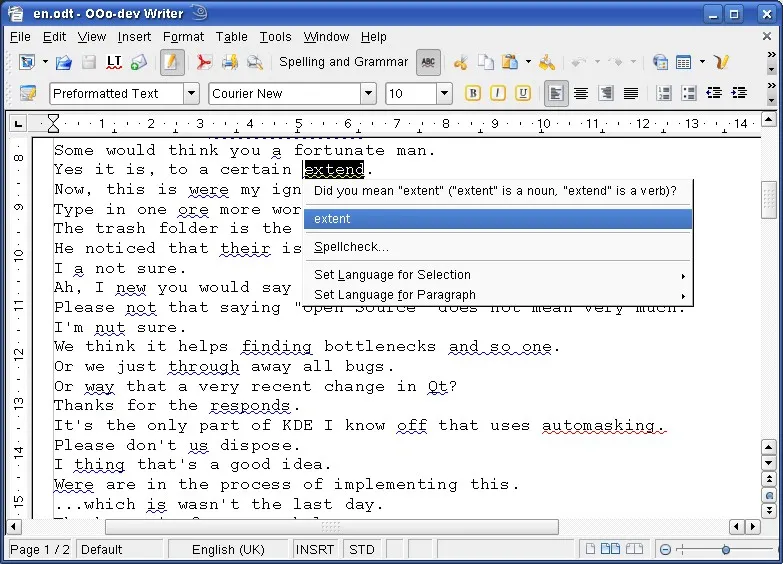Select Justified alignment
The image size is (783, 564).
click(x=631, y=93)
